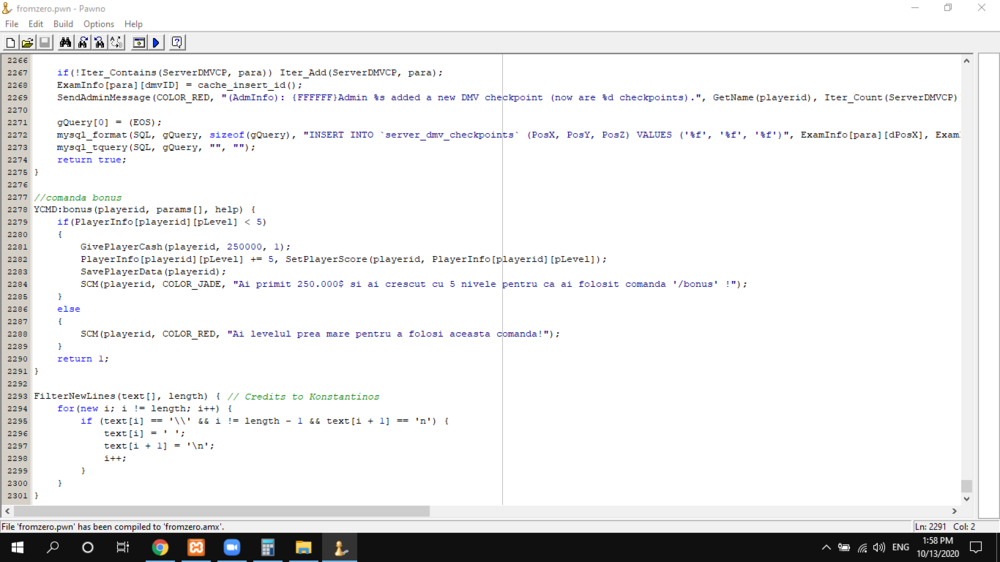Click the compile status message in status bar
Image resolution: width=1000 pixels, height=562 pixels.
coord(112,527)
